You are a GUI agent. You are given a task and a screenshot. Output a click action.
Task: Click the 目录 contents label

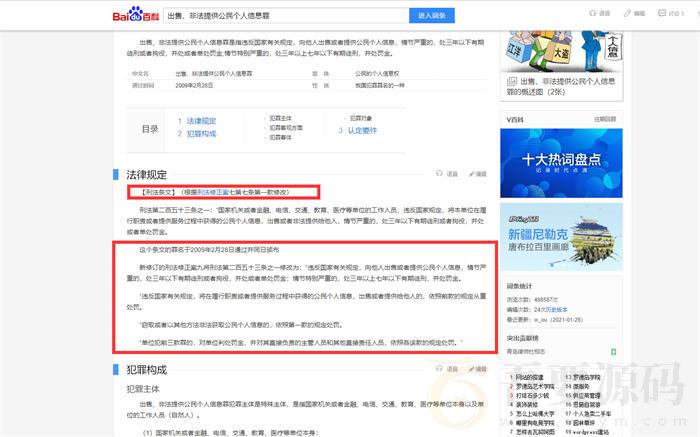(150, 129)
